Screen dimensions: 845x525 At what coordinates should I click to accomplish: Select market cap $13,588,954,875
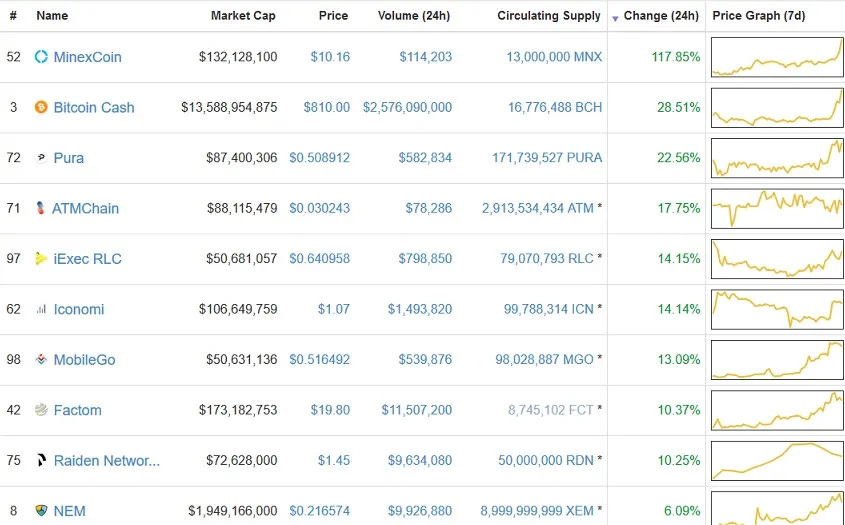229,107
